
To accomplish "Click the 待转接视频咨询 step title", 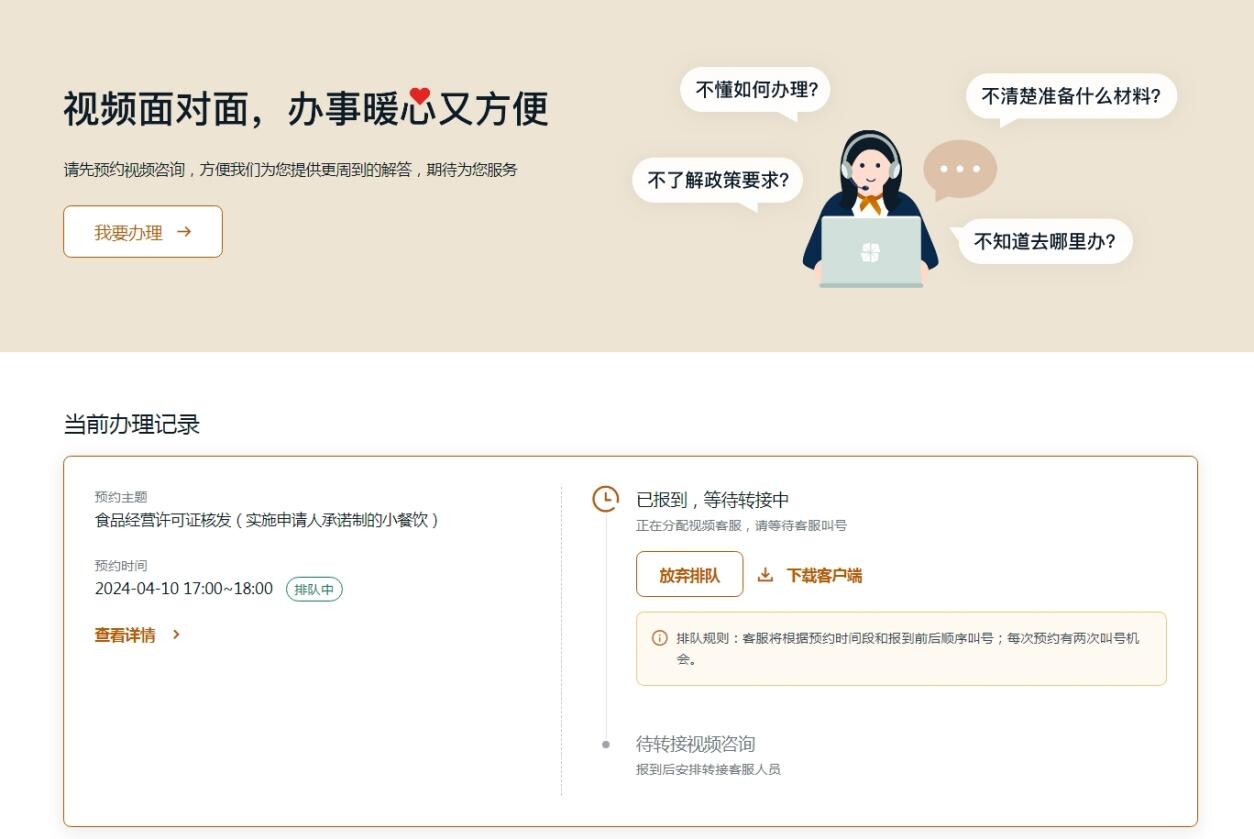I will tap(695, 744).
